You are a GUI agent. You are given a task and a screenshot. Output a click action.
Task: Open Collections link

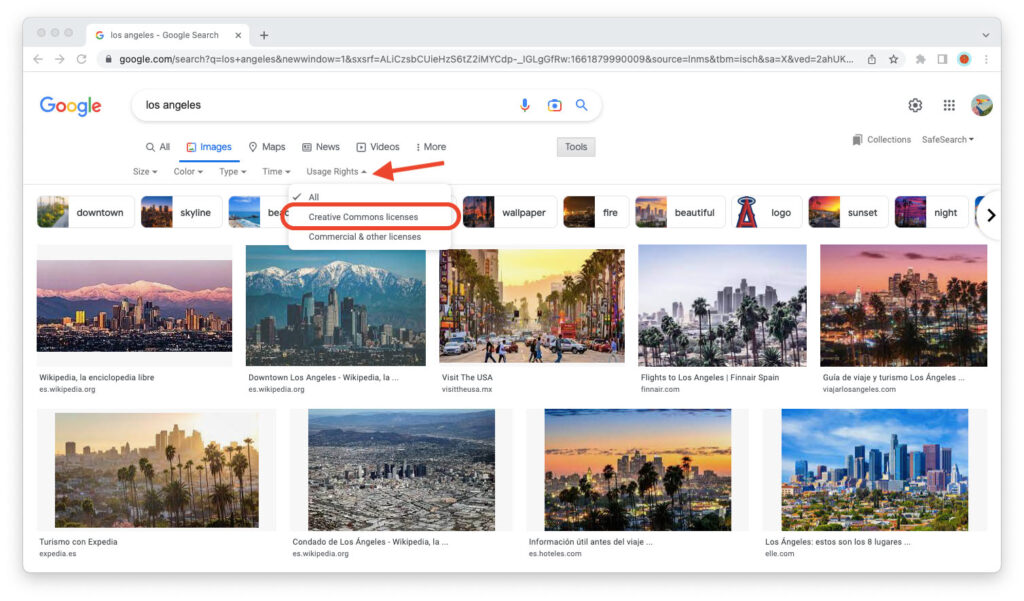[882, 140]
